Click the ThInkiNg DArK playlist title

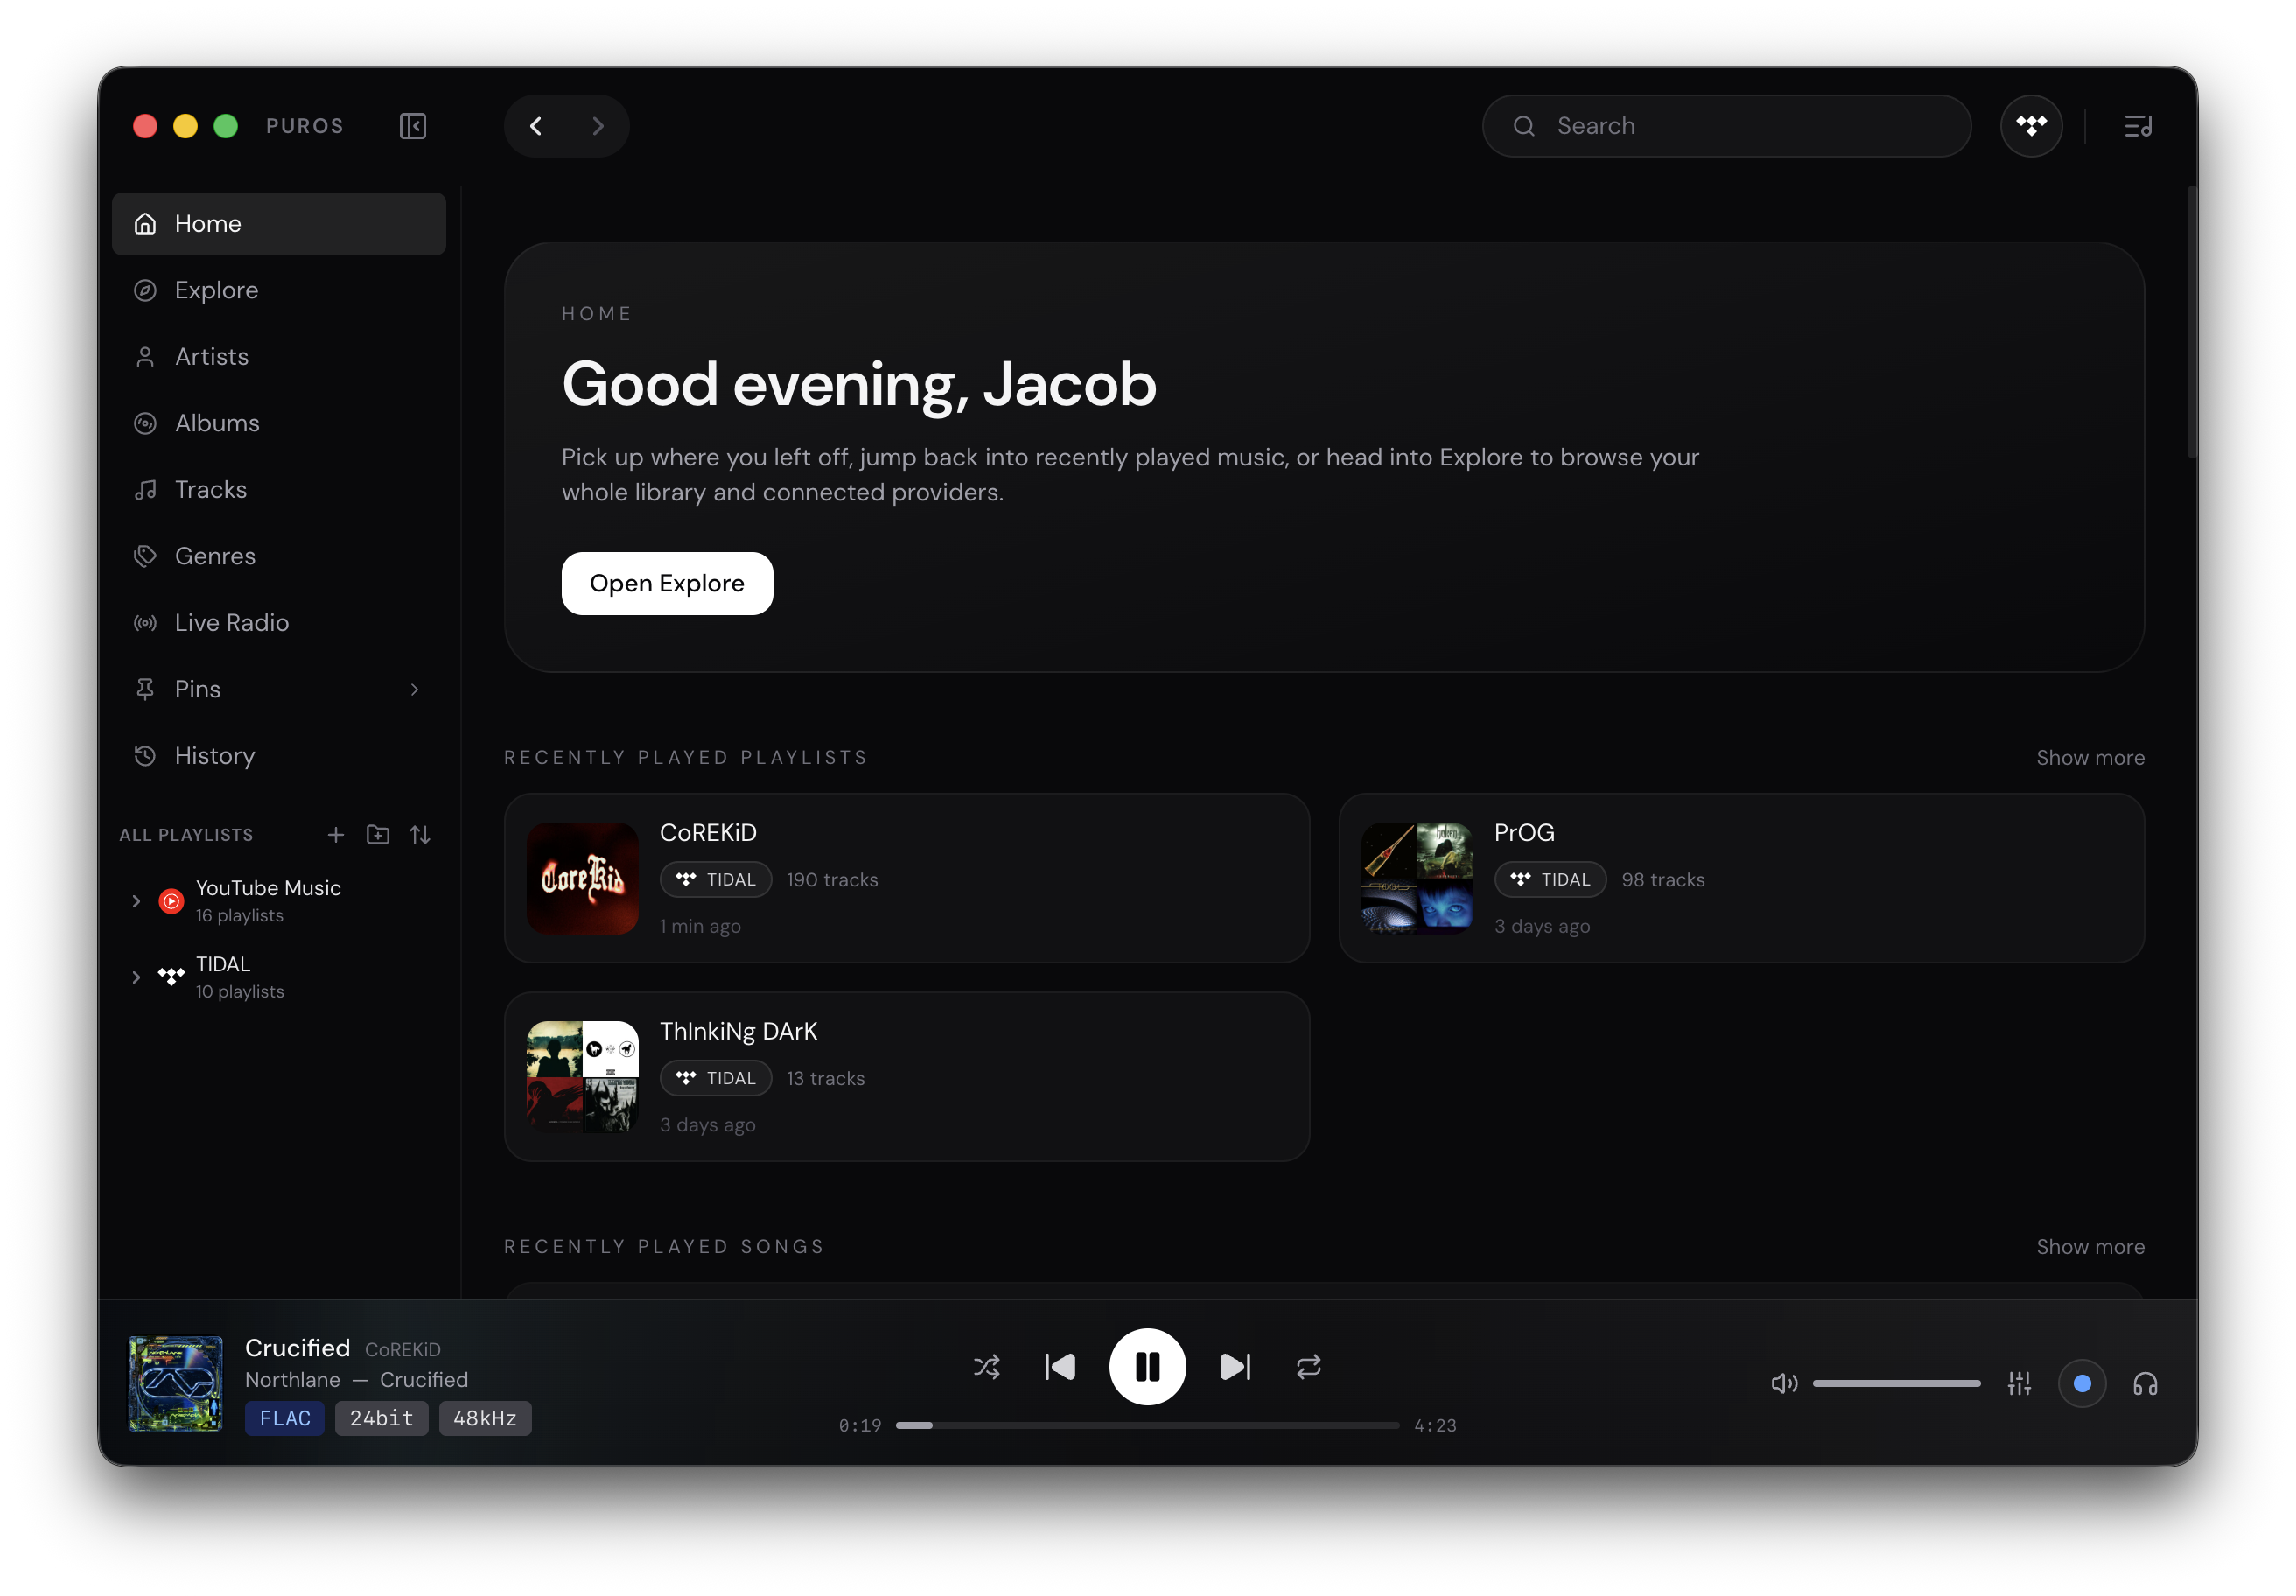tap(738, 1031)
